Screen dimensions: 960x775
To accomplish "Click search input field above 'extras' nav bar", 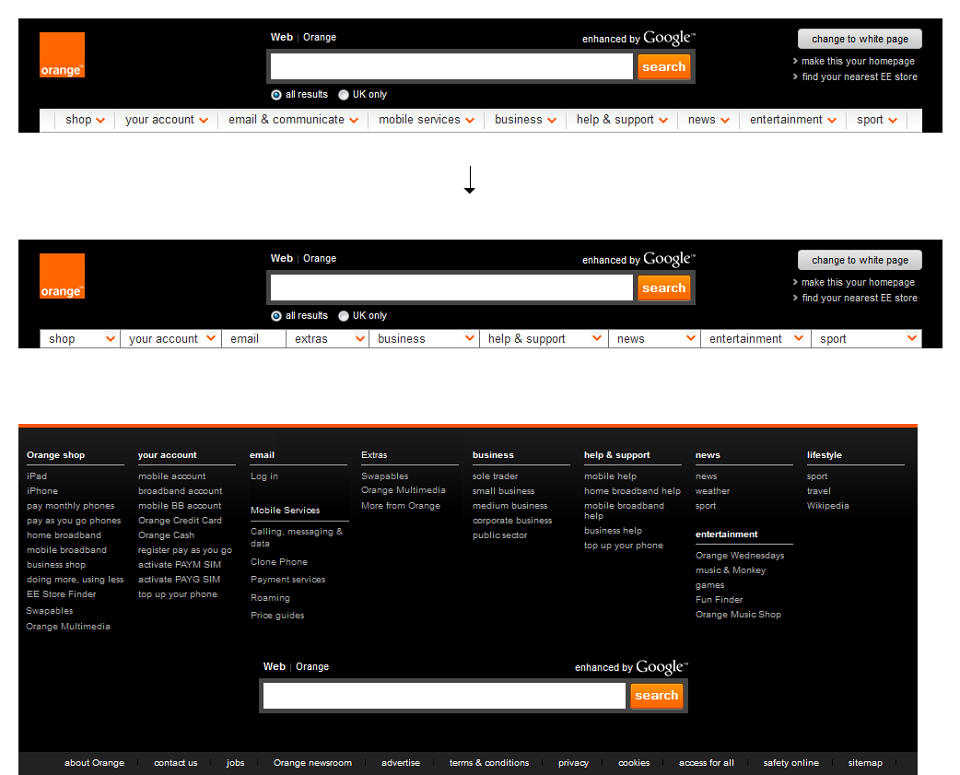I will click(452, 288).
